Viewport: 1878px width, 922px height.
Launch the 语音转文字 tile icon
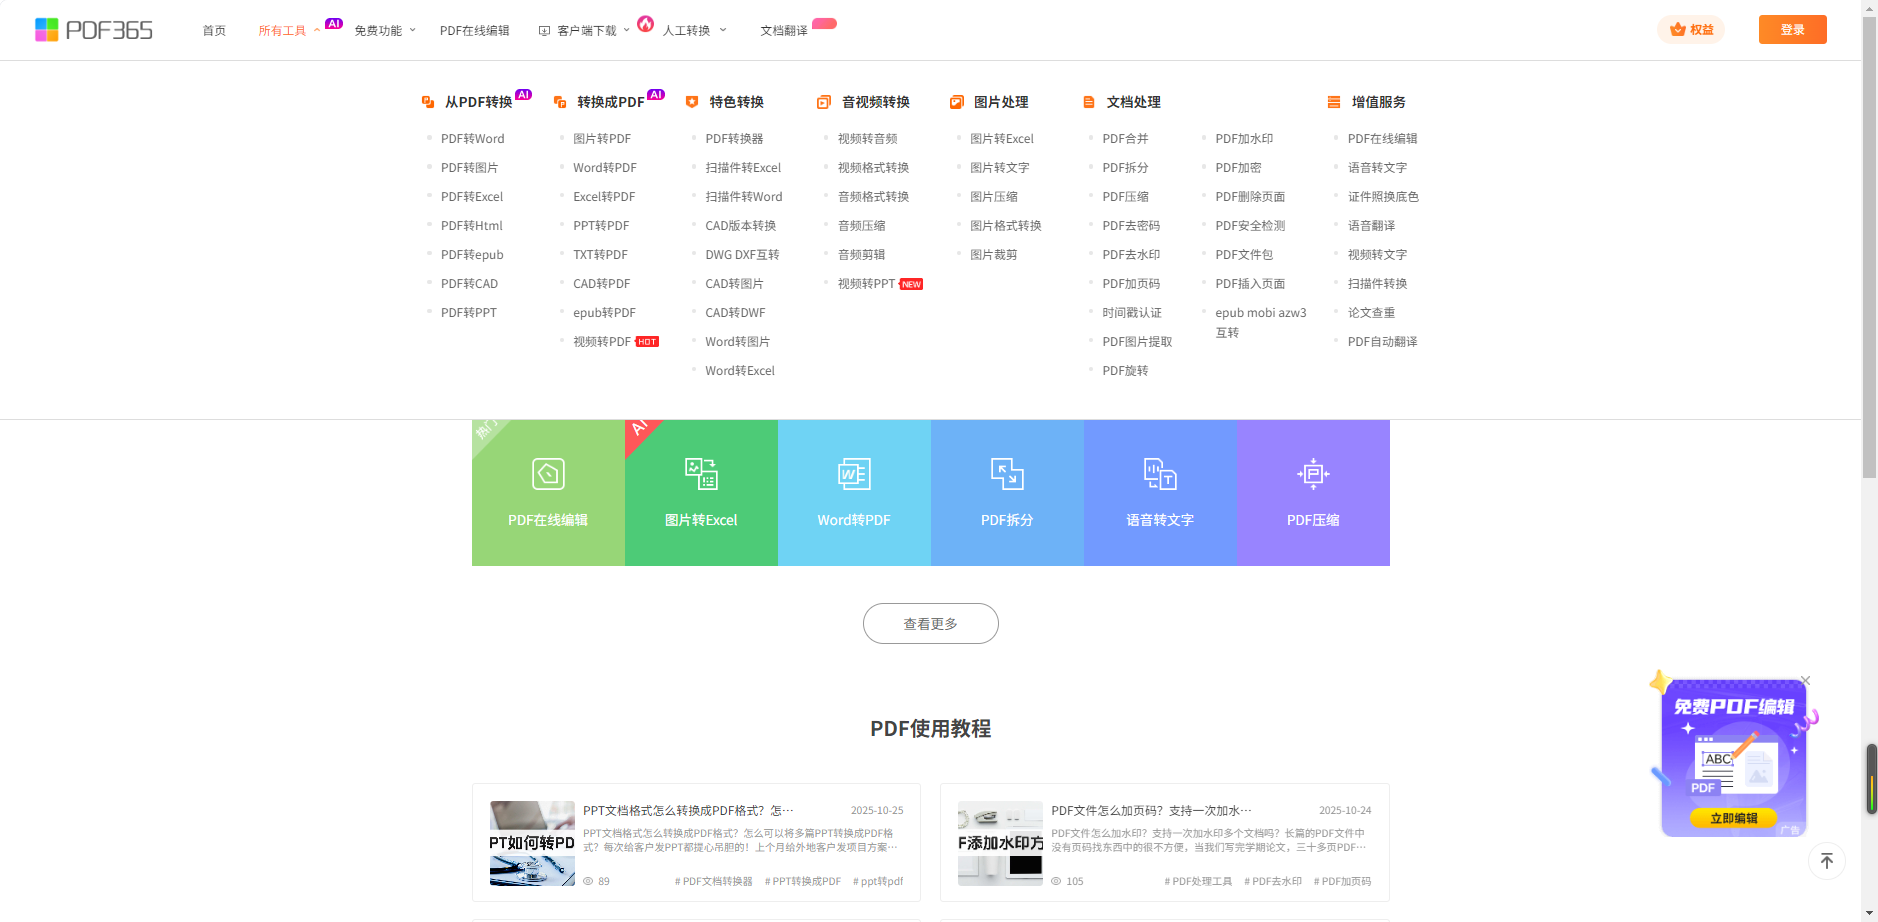pyautogui.click(x=1160, y=474)
